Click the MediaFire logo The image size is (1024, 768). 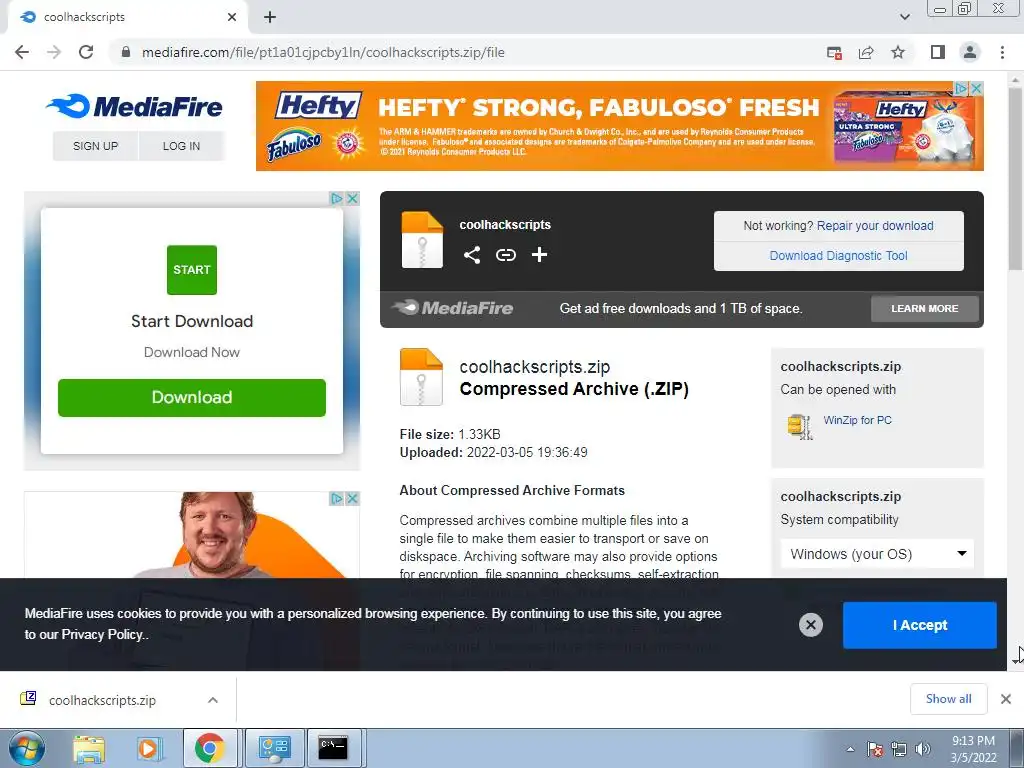pyautogui.click(x=135, y=106)
